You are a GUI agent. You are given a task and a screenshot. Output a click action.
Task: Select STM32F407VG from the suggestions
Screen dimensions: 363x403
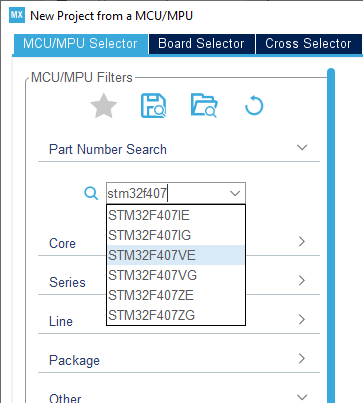176,275
